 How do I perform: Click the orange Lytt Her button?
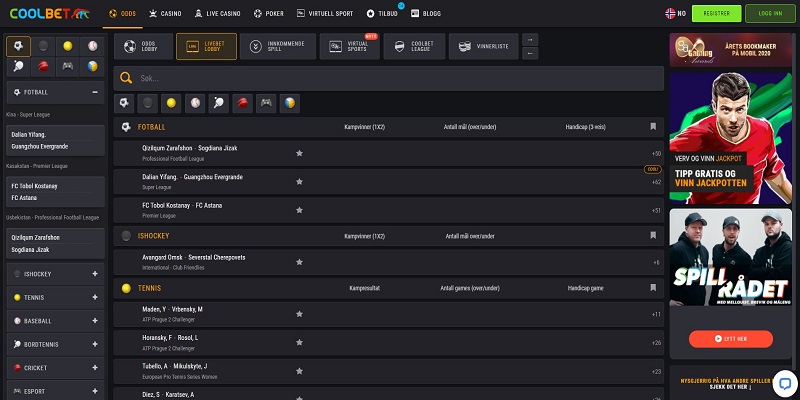(731, 339)
